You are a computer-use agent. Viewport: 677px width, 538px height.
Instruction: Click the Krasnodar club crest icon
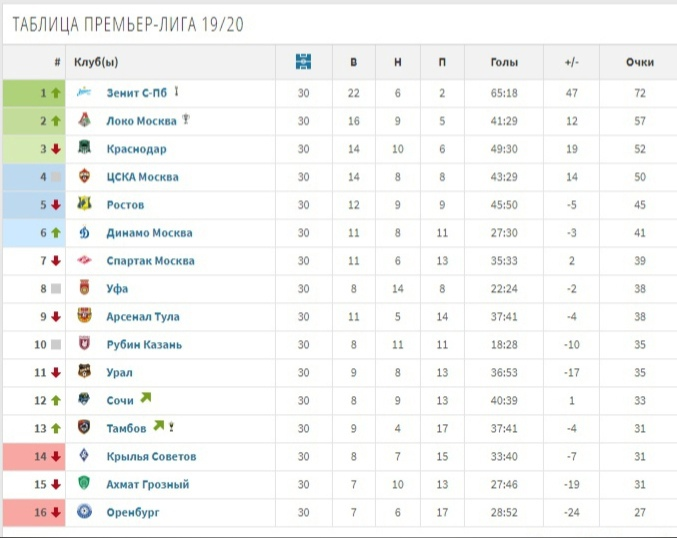[x=84, y=147]
